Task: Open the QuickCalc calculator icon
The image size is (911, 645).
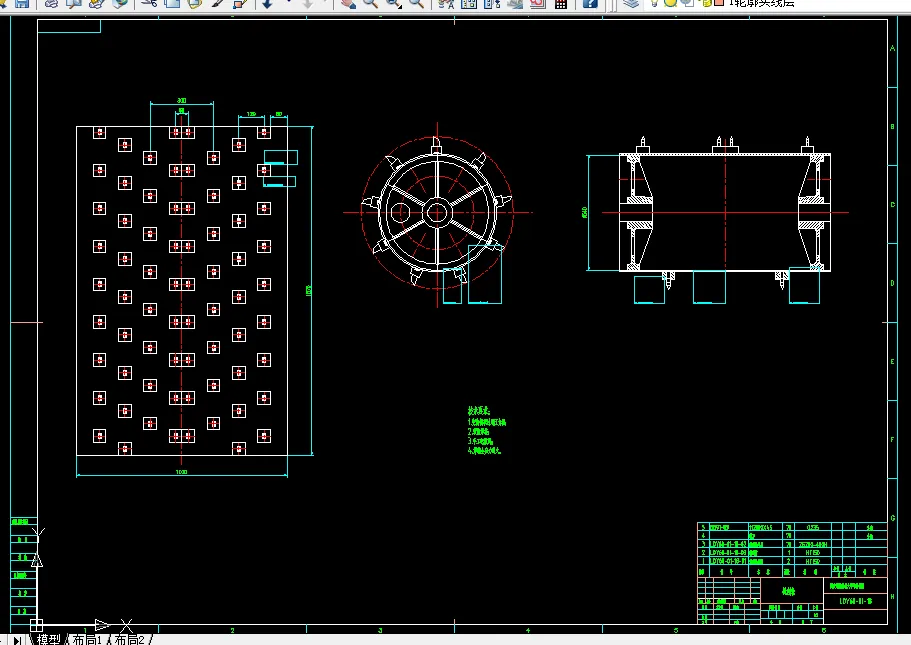Action: click(561, 3)
